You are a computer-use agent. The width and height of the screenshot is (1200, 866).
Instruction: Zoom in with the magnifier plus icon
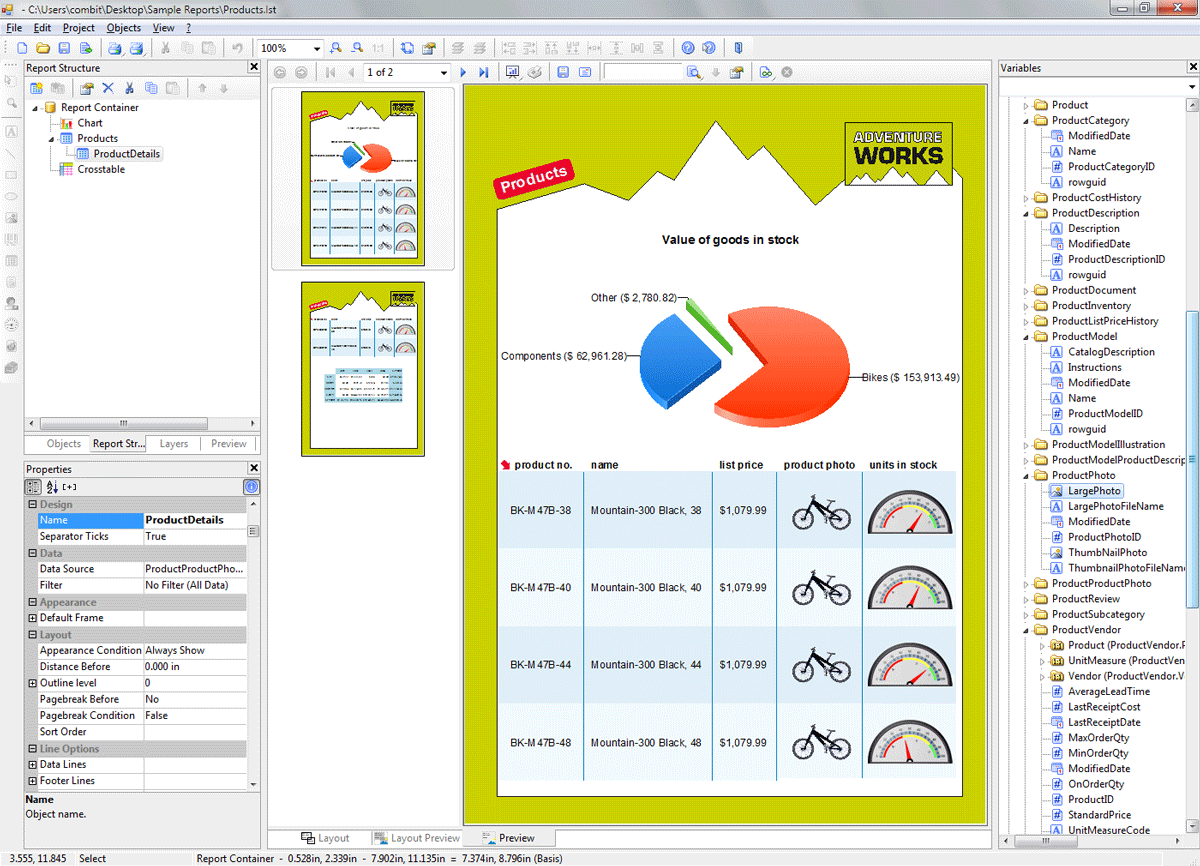(335, 48)
